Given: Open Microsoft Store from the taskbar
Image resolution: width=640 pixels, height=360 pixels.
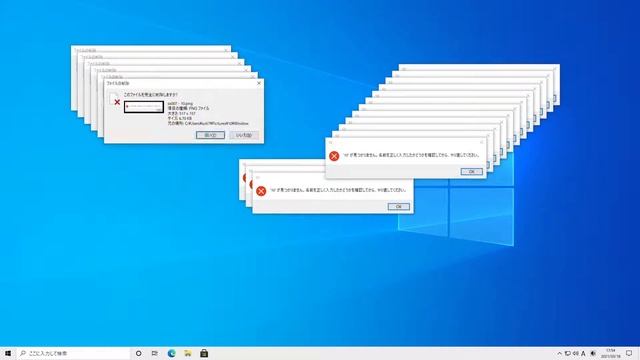Looking at the screenshot, I should pos(204,353).
